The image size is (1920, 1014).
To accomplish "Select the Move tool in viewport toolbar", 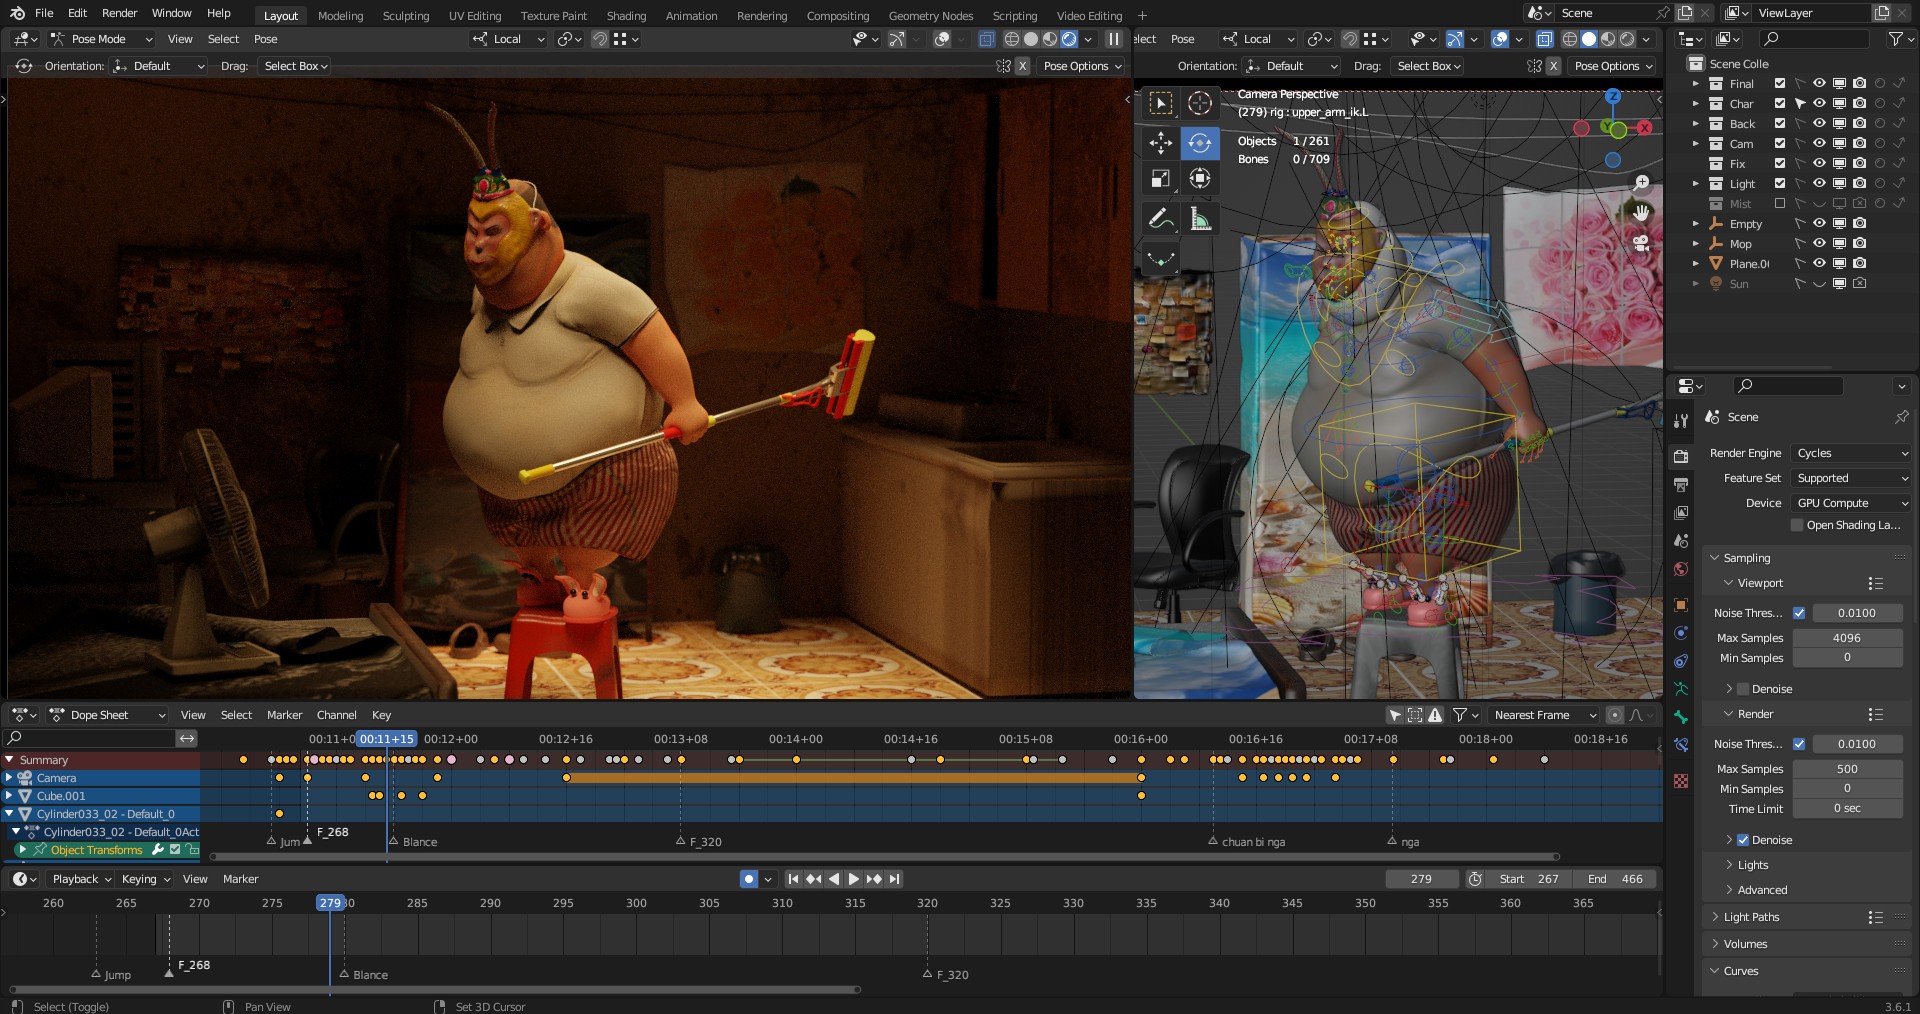I will [x=1160, y=143].
